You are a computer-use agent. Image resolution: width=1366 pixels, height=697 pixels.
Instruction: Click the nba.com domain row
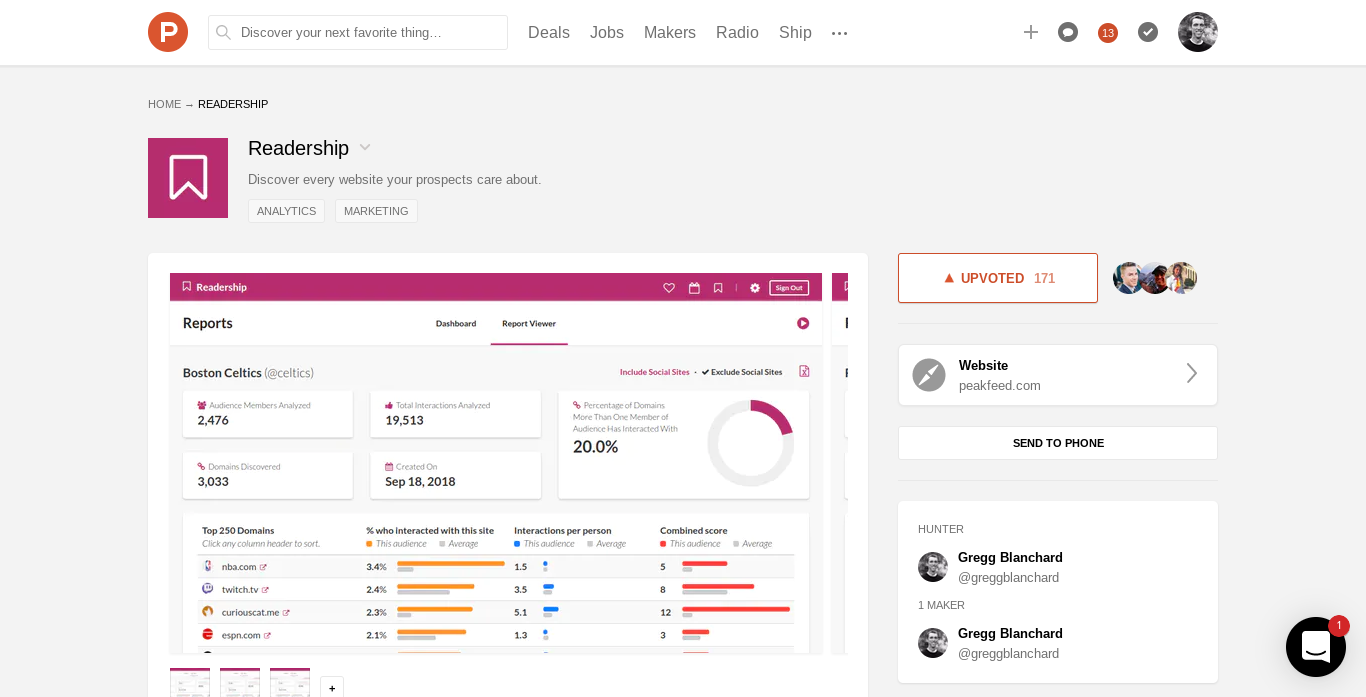pyautogui.click(x=498, y=566)
